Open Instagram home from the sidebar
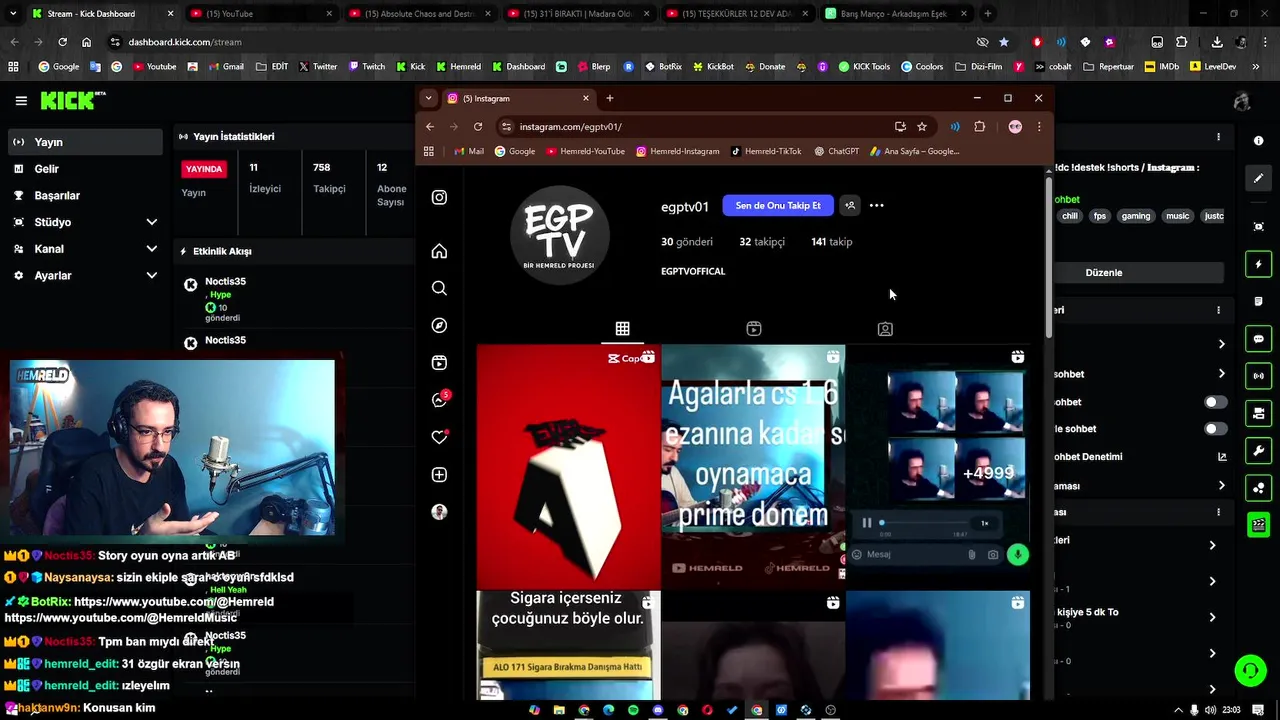This screenshot has width=1280, height=720. [x=439, y=251]
